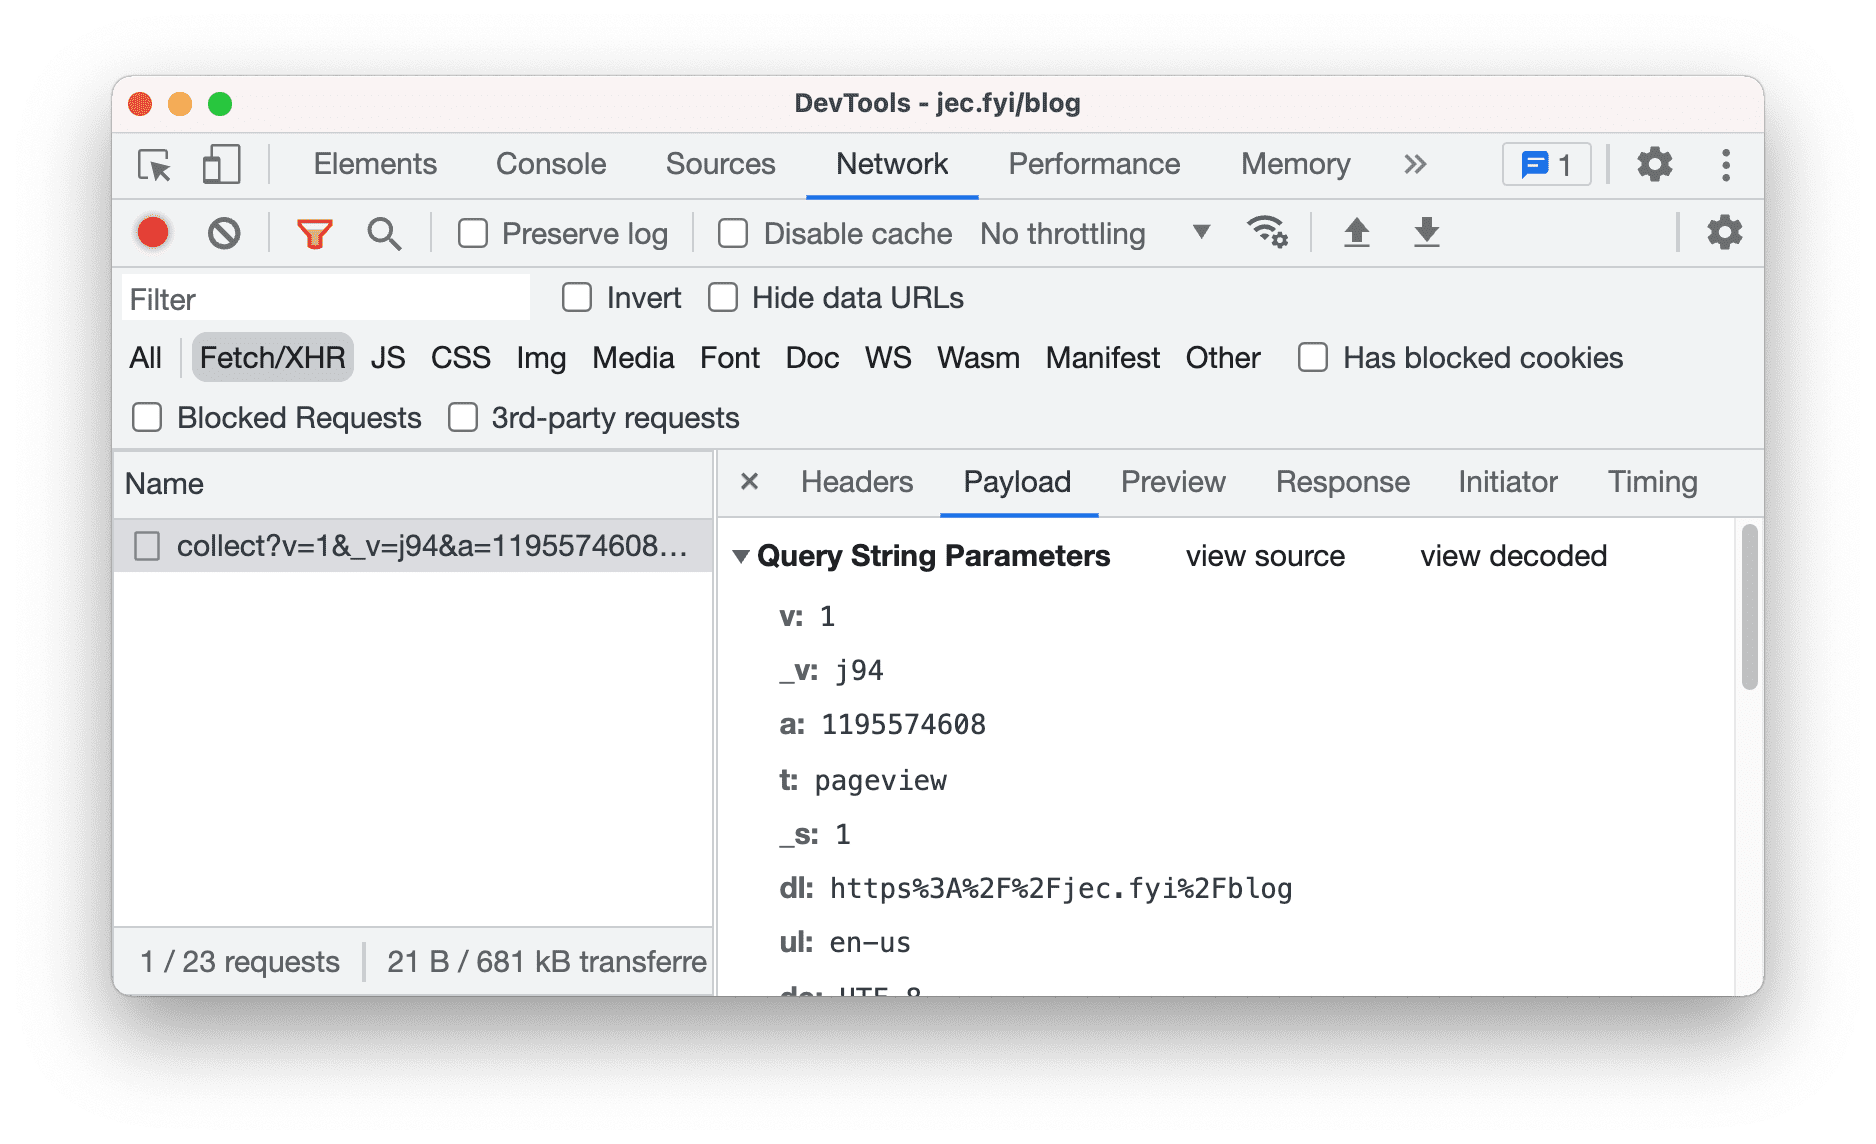
Task: Toggle the device emulation mode
Action: click(x=221, y=165)
